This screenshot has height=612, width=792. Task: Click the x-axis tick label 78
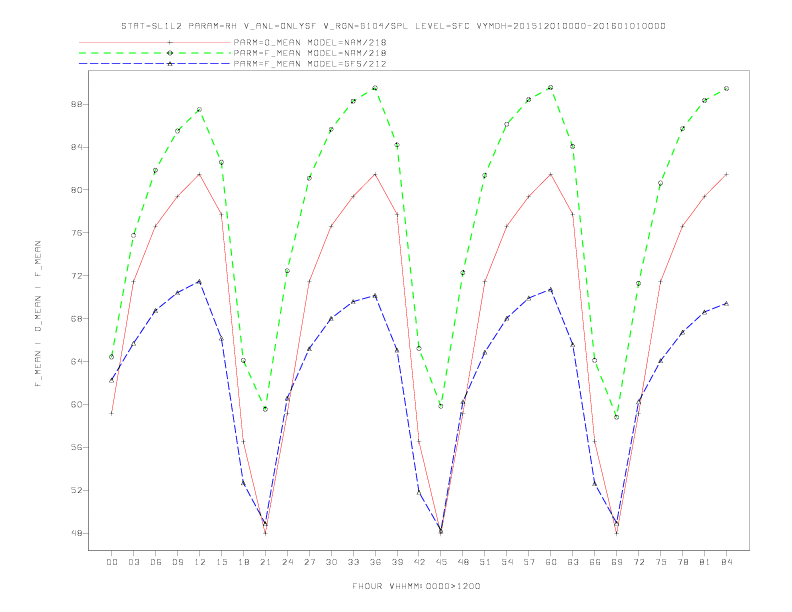682,562
